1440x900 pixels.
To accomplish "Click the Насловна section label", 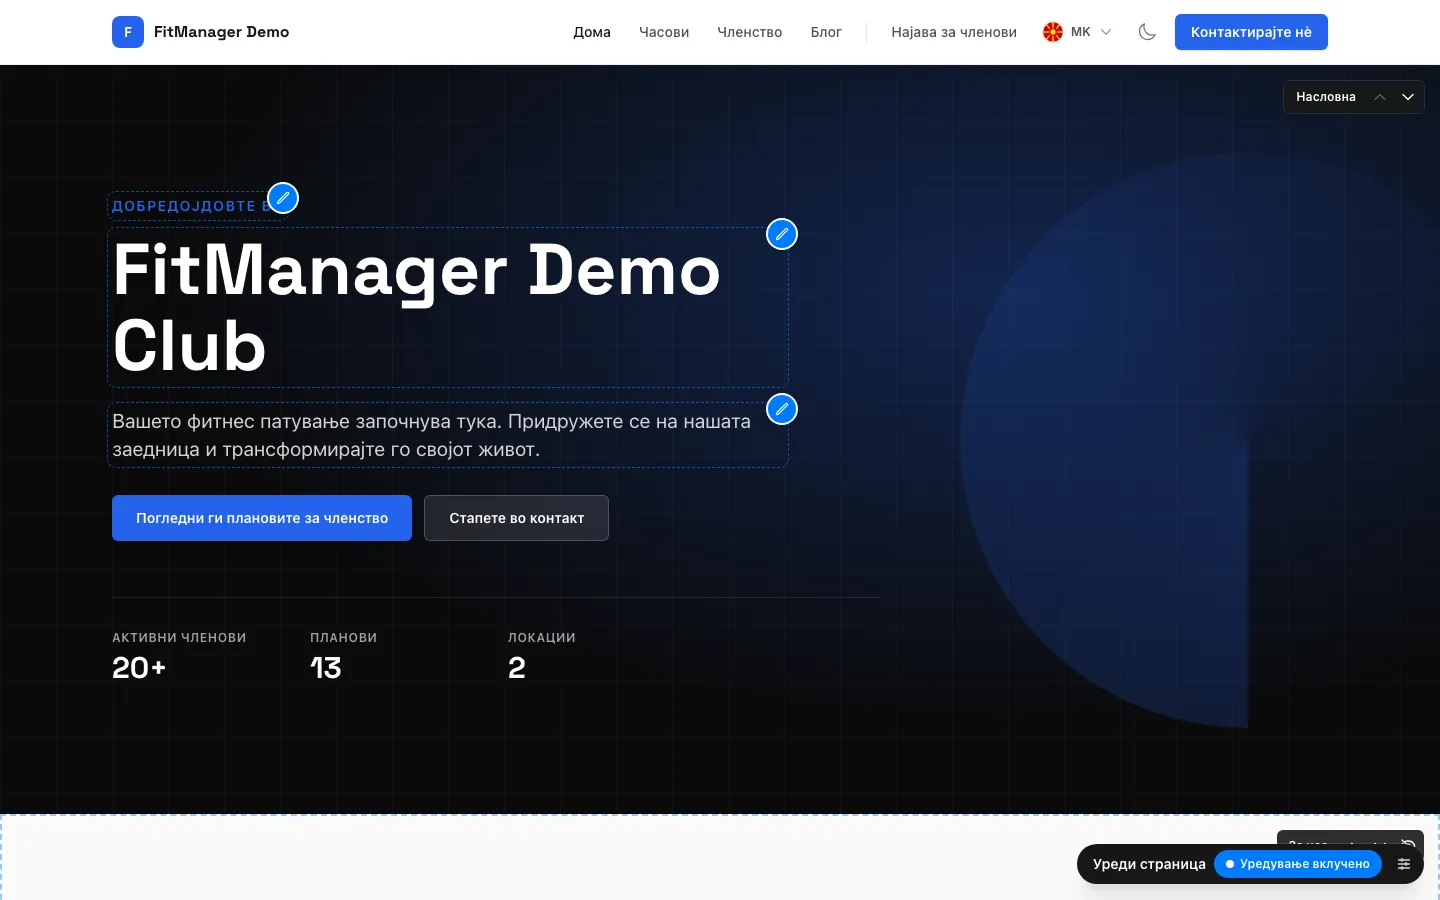I will coord(1326,97).
